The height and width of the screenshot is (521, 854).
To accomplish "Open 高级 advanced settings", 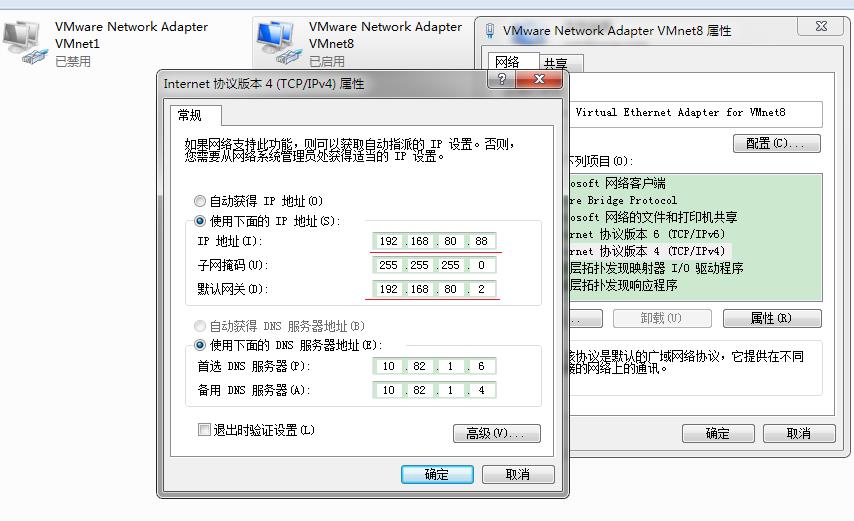I will click(x=497, y=433).
